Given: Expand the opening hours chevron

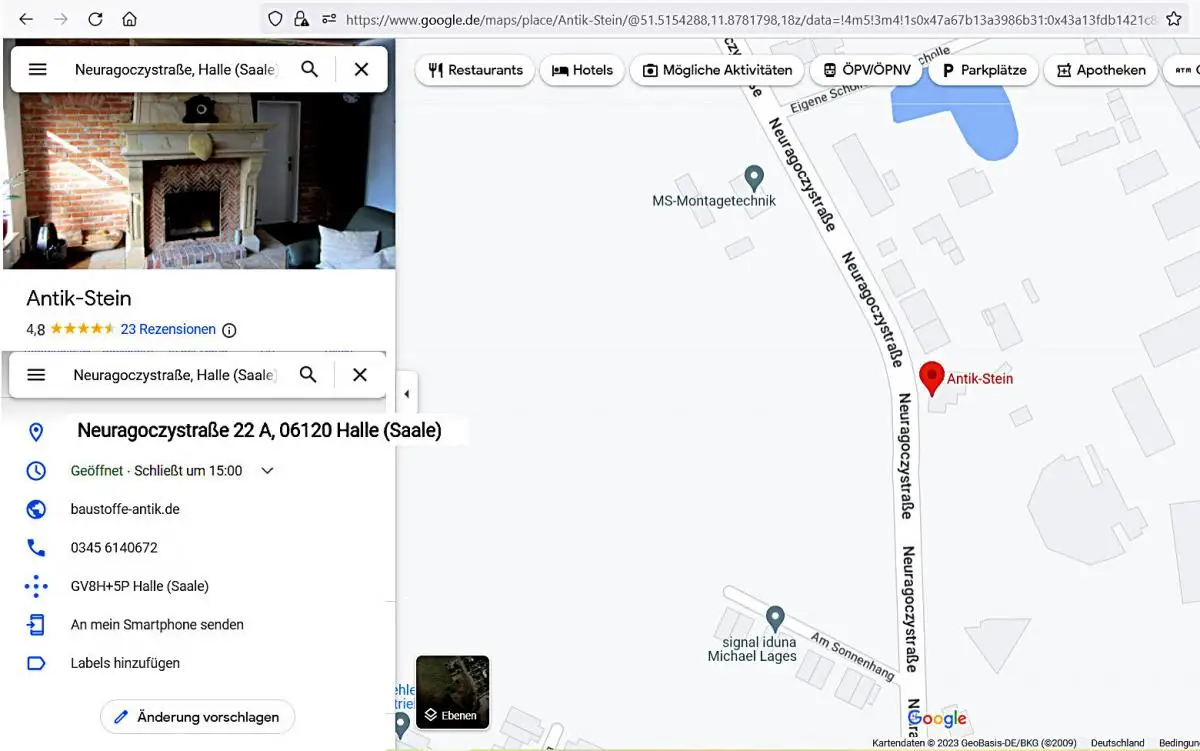Looking at the screenshot, I should 267,471.
